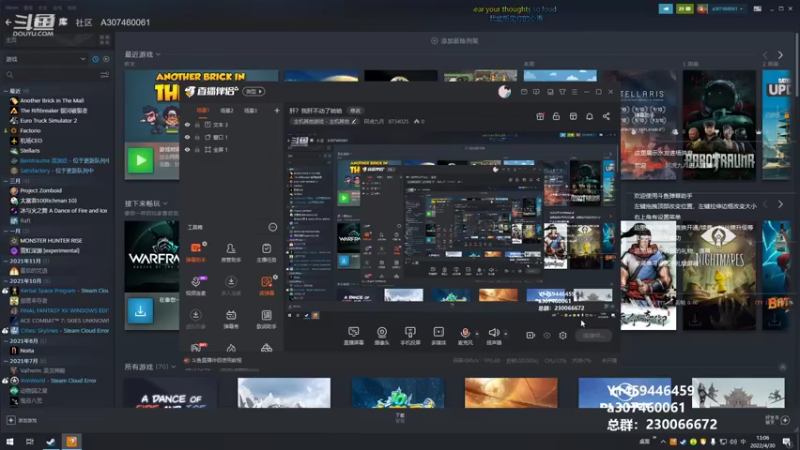The width and height of the screenshot is (800, 450).
Task: Open the Danmaku Show tool
Action: coord(231,318)
